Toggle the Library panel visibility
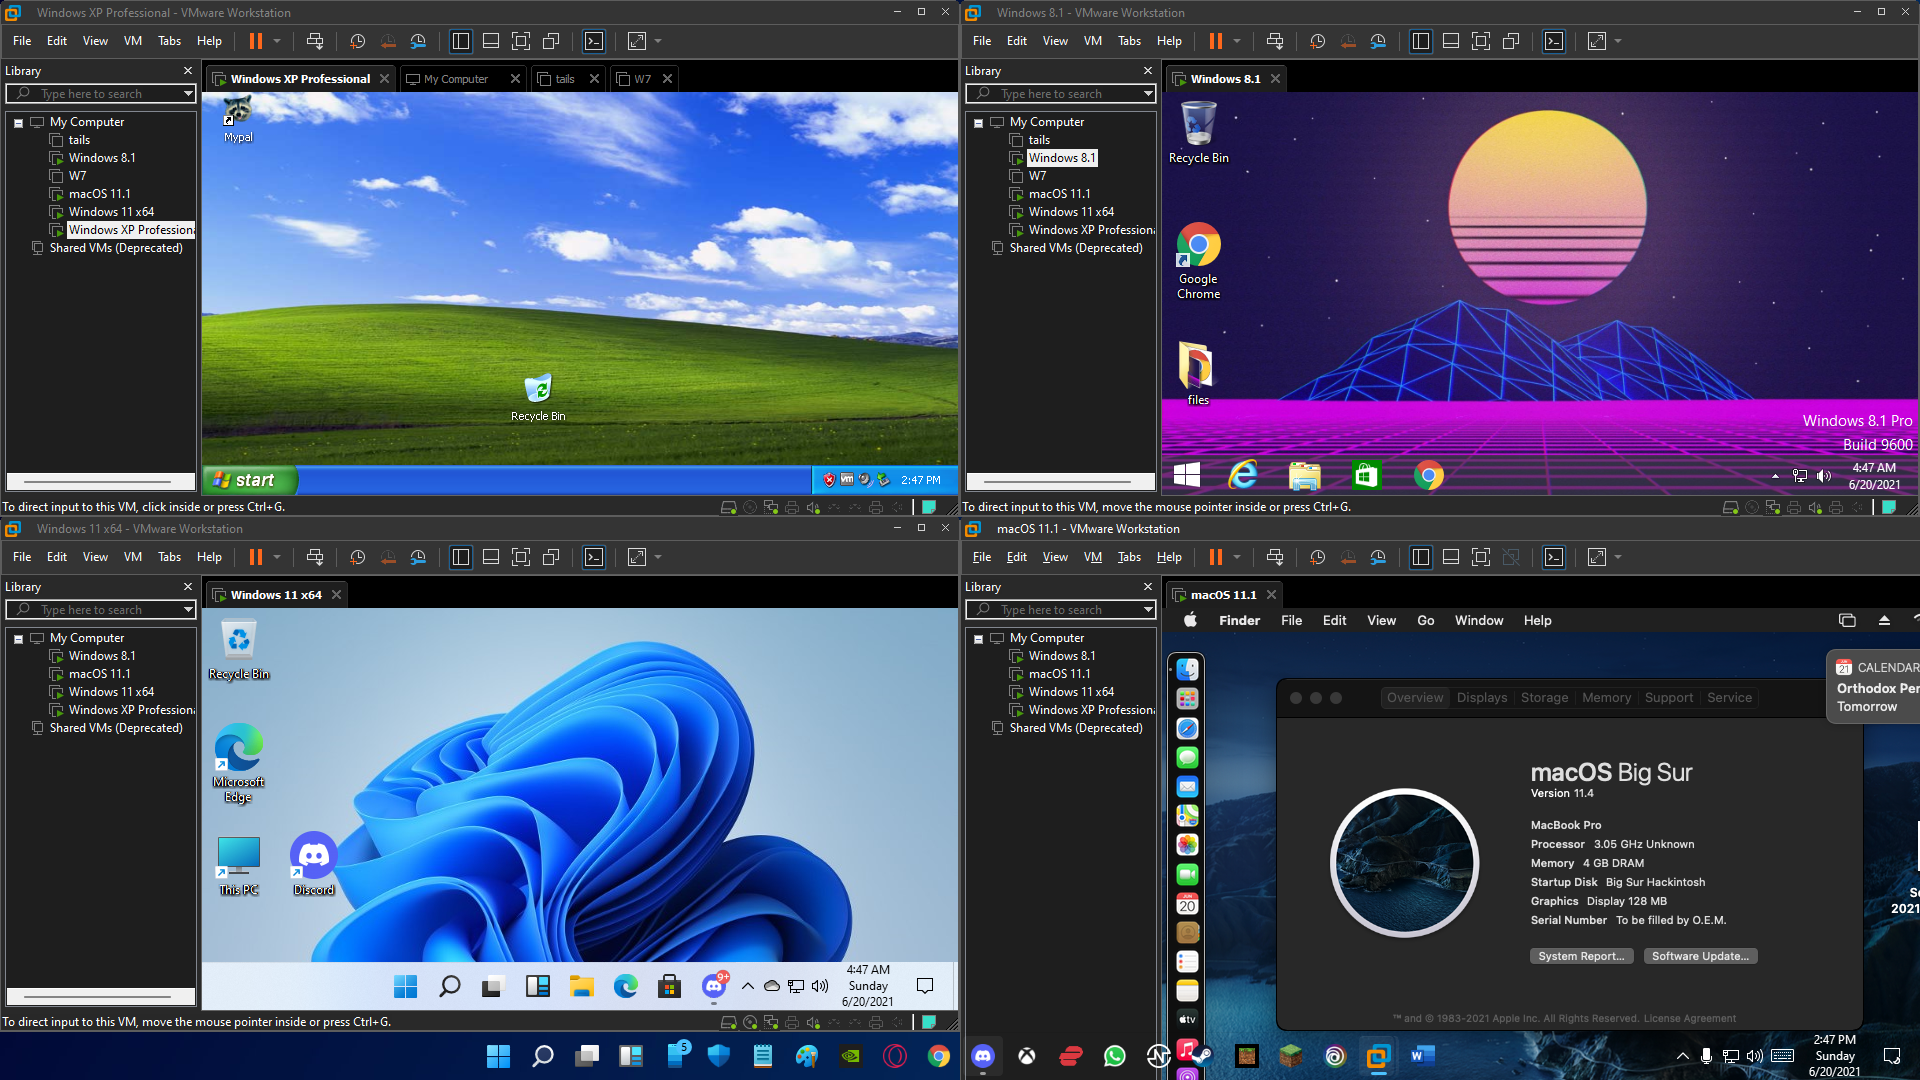The image size is (1920, 1080). 461,41
